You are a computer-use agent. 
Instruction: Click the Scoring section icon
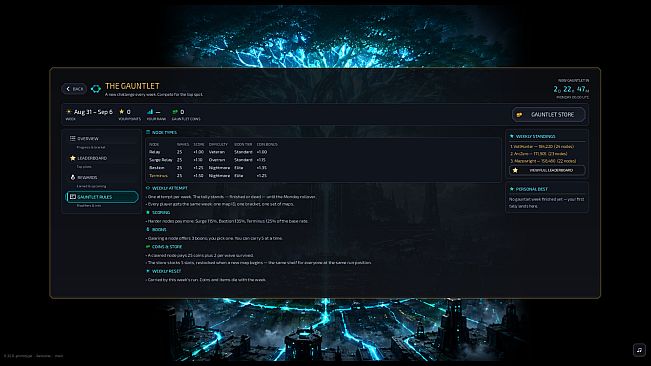pos(148,212)
